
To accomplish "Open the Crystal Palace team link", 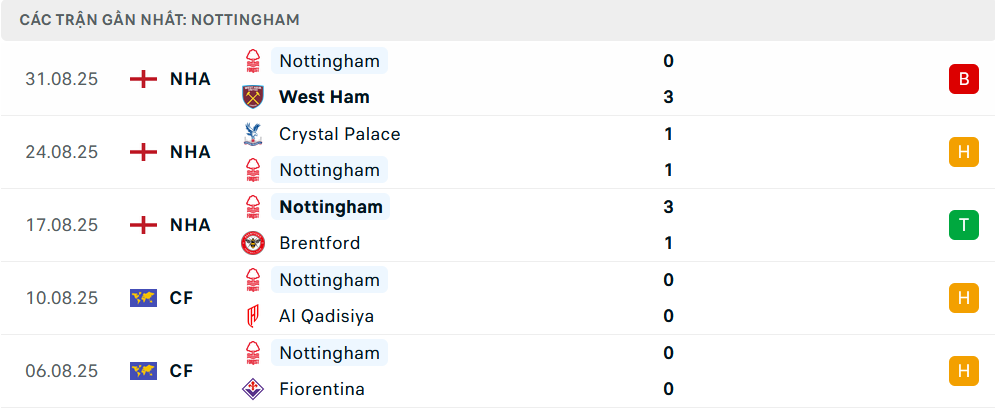I will [339, 134].
